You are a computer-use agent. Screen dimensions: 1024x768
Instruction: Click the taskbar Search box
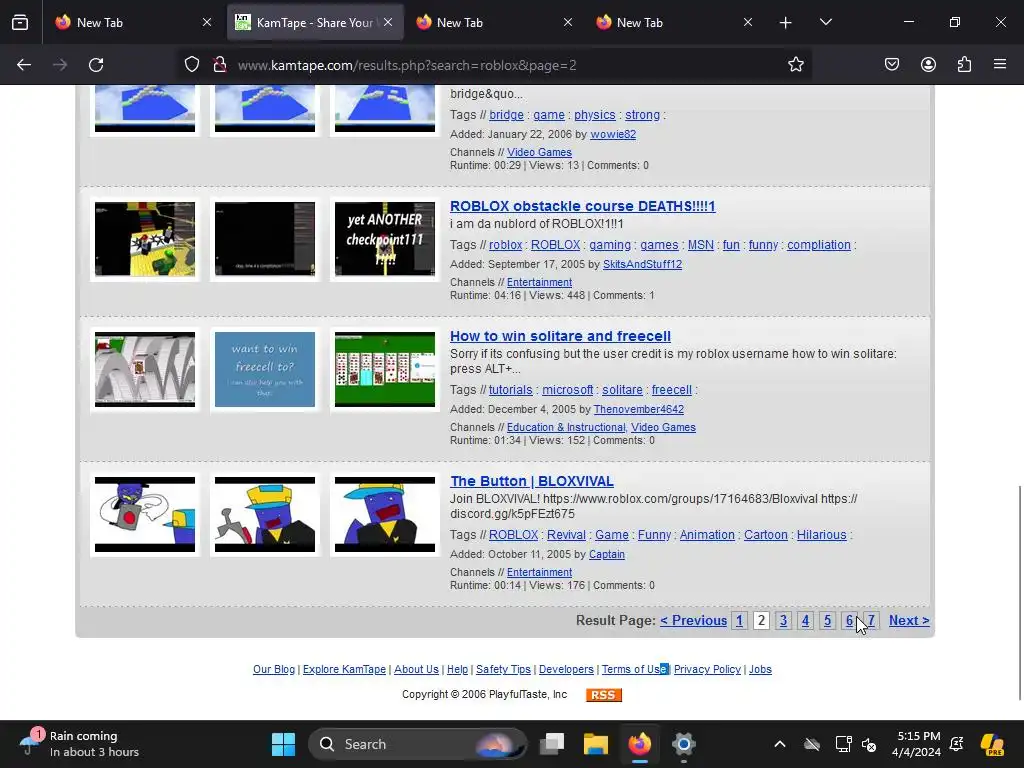pos(418,744)
